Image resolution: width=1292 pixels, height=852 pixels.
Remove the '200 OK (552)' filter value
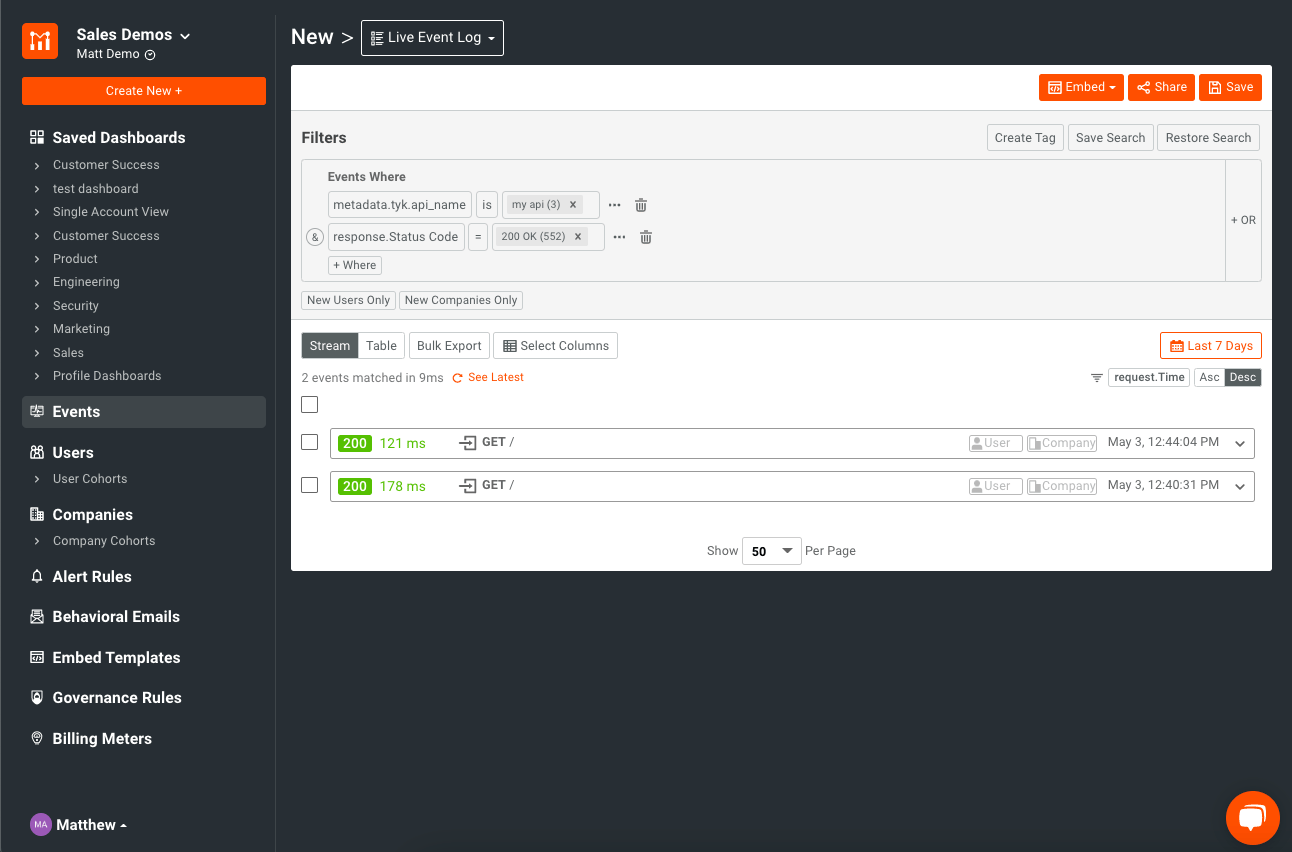pyautogui.click(x=578, y=237)
